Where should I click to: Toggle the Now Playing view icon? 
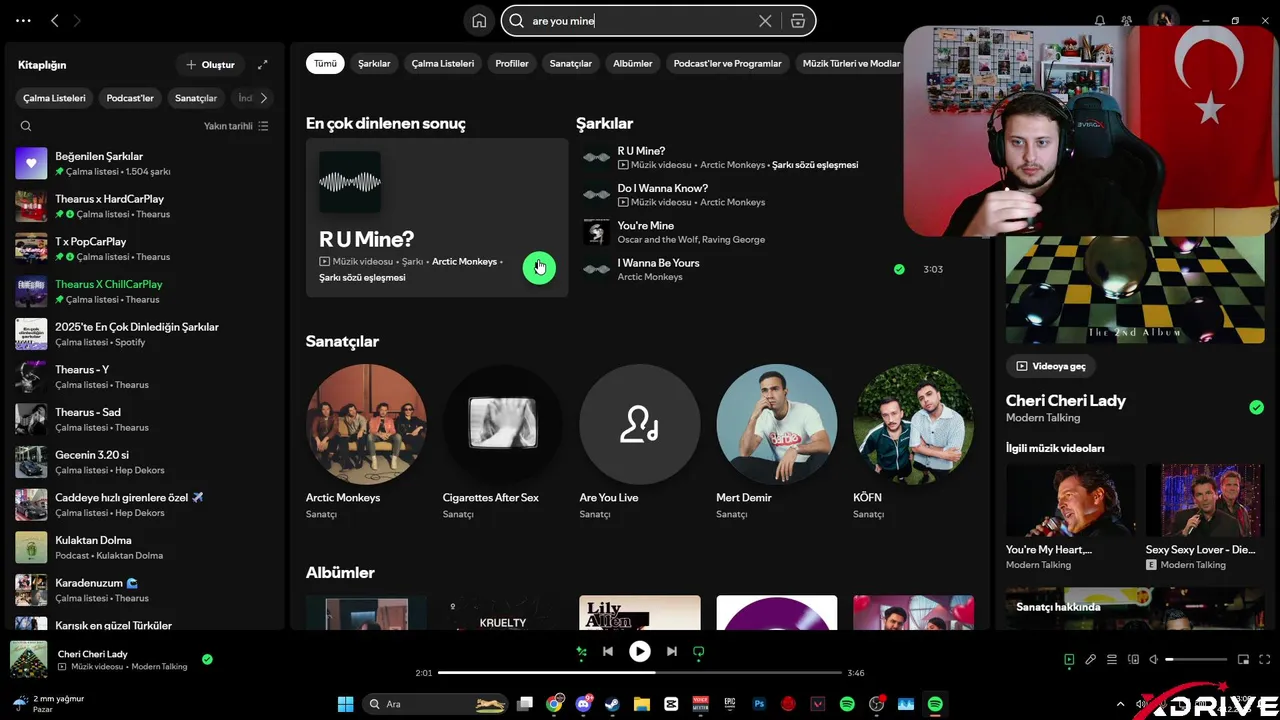[1069, 659]
